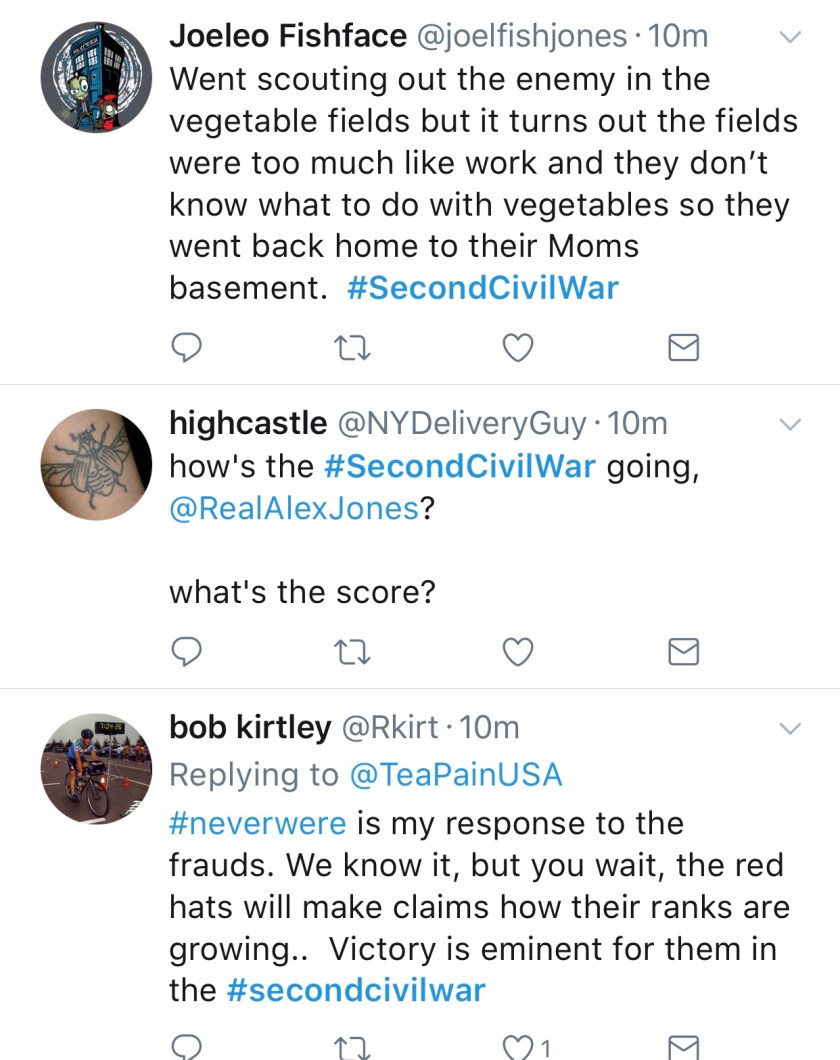This screenshot has width=840, height=1060.
Task: Open #SecondCivilWar hashtag in Joeleo's tweet
Action: click(483, 288)
